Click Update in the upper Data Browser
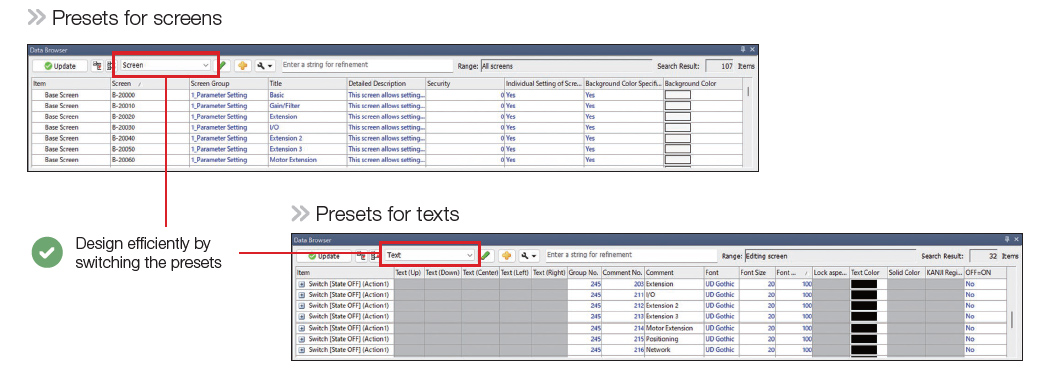 coord(60,66)
